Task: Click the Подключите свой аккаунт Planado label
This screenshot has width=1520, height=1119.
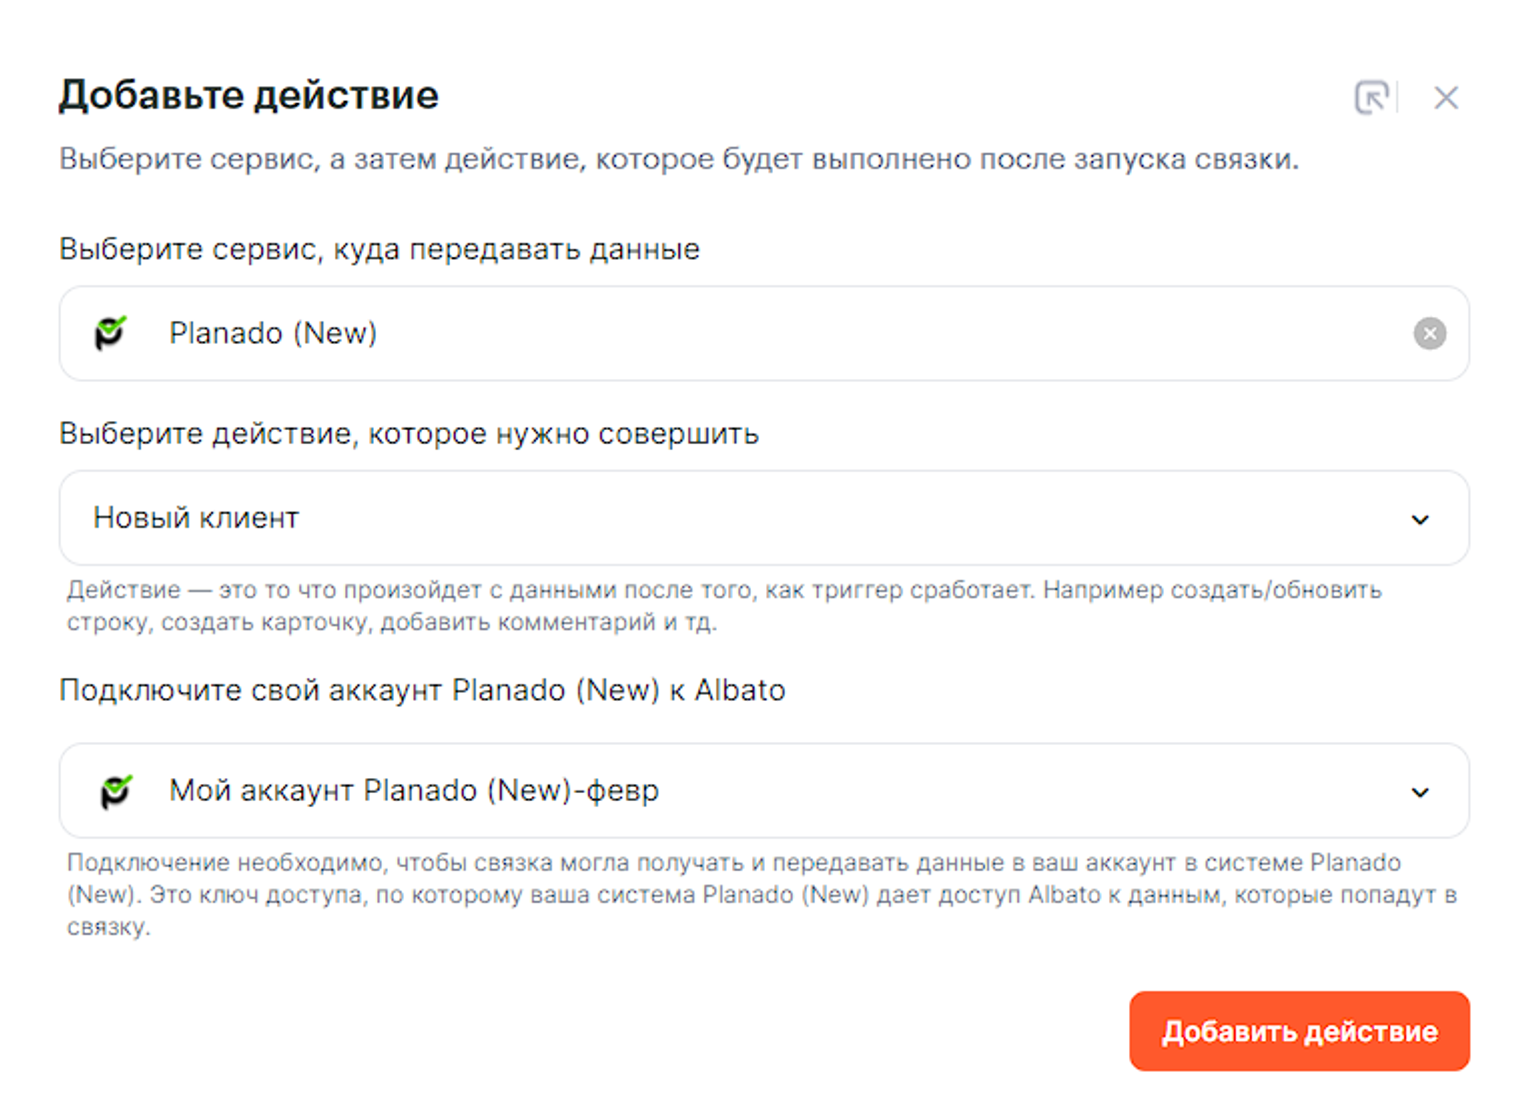Action: [x=422, y=690]
